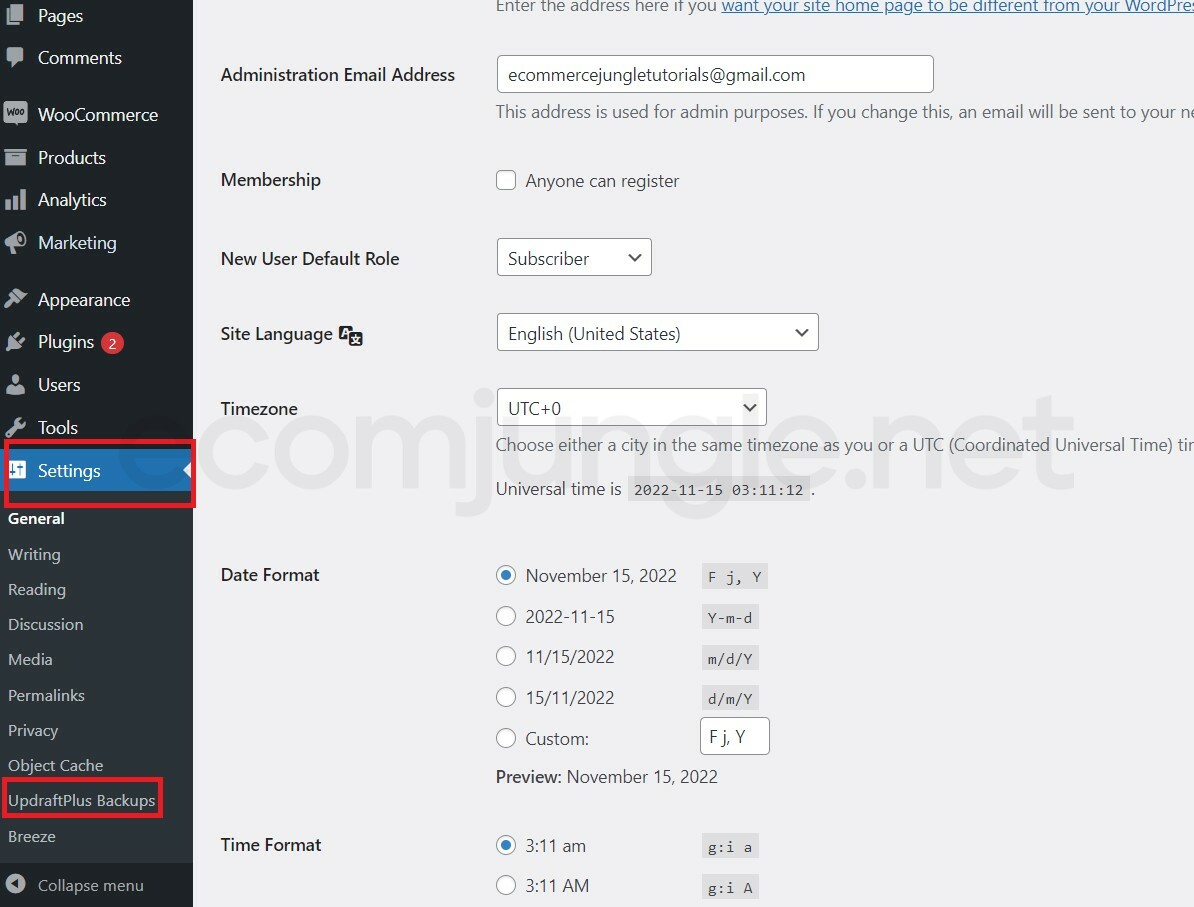The image size is (1194, 907).
Task: Click the Administration Email Address field
Action: click(715, 74)
